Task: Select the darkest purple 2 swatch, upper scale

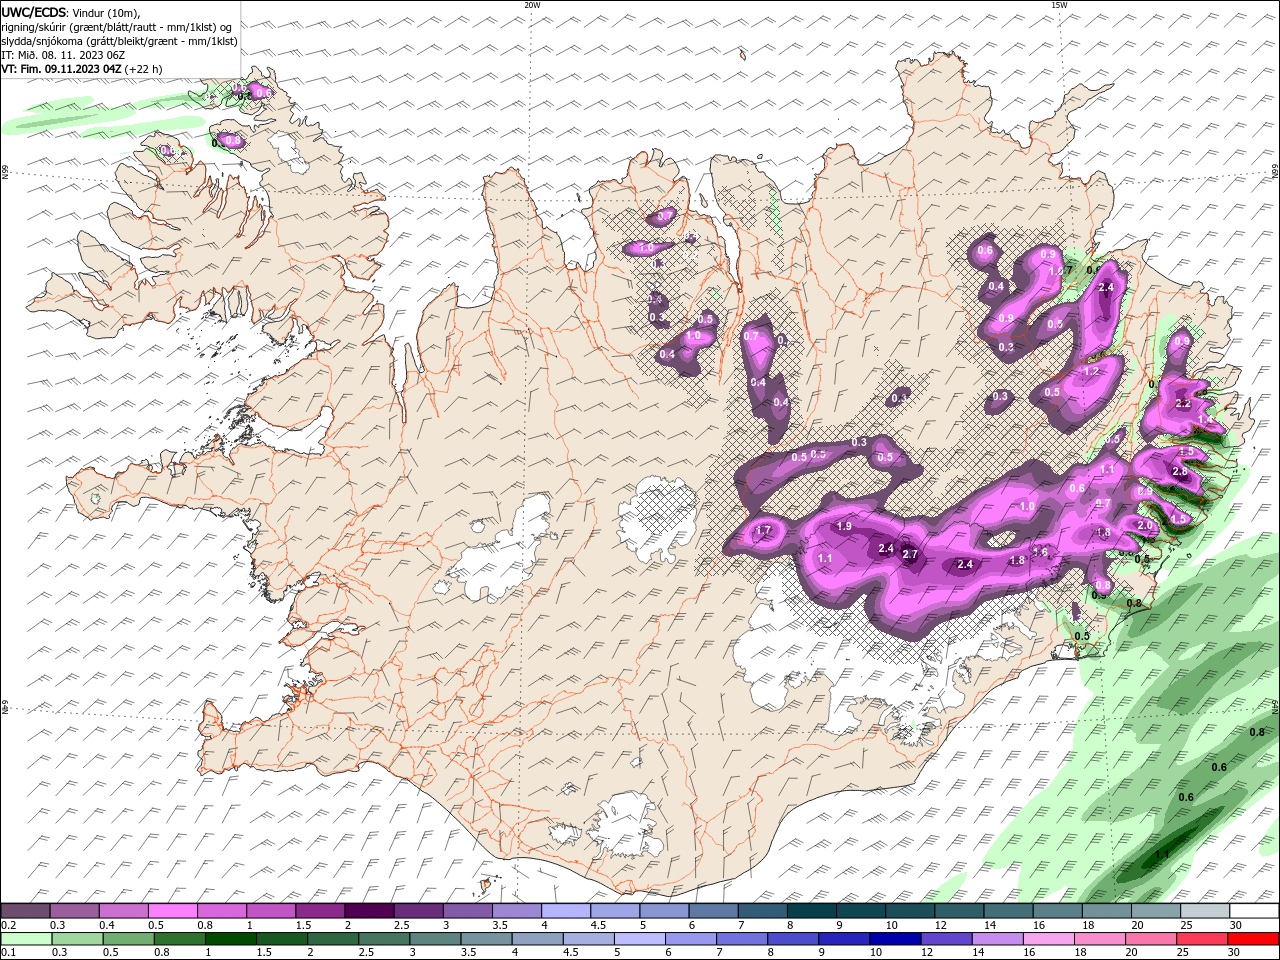Action: pyautogui.click(x=368, y=911)
